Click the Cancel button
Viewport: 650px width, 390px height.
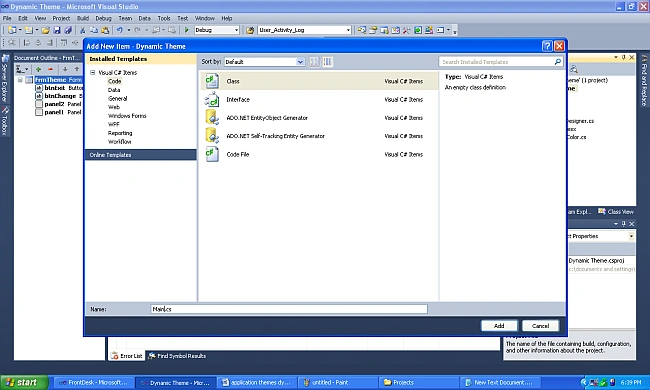coord(541,326)
